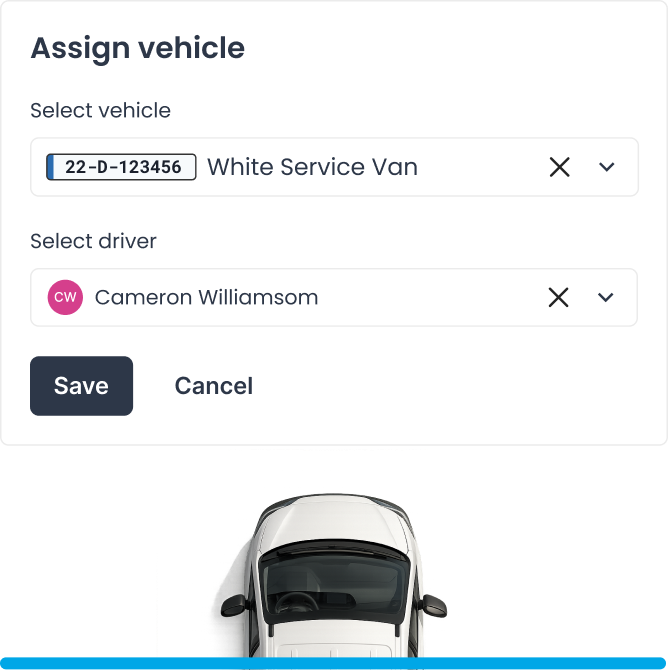Viewport: 668px width, 670px height.
Task: Open the Select driver dropdown chevron
Action: tap(606, 297)
